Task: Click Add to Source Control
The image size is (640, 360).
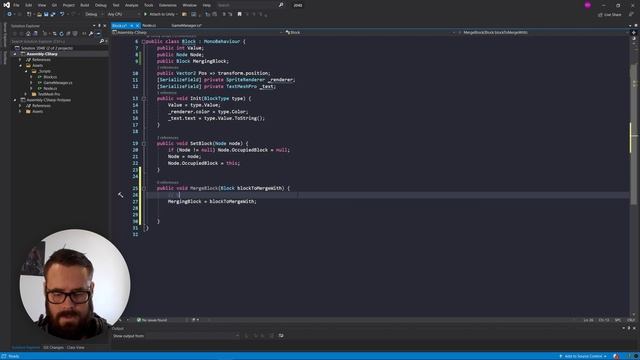Action: point(582,356)
